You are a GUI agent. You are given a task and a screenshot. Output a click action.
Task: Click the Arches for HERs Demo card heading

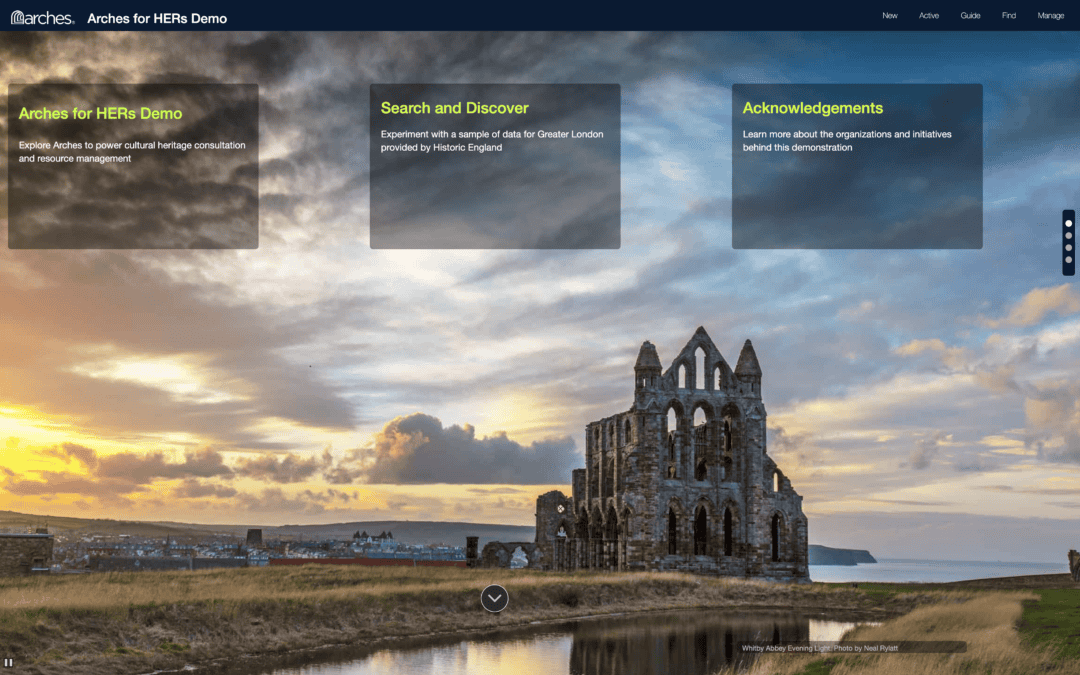(100, 113)
